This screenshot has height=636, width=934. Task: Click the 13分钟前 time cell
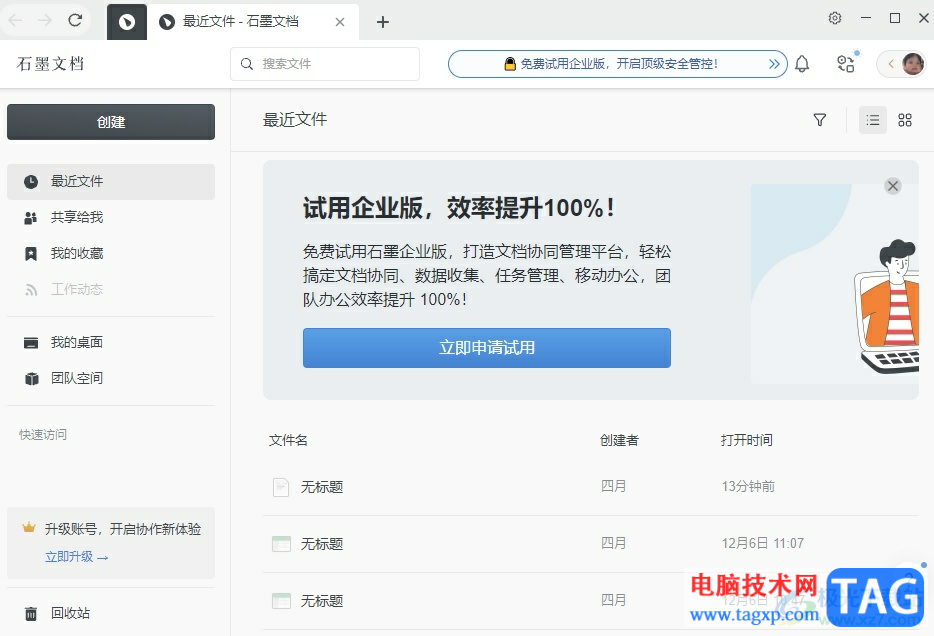point(748,487)
